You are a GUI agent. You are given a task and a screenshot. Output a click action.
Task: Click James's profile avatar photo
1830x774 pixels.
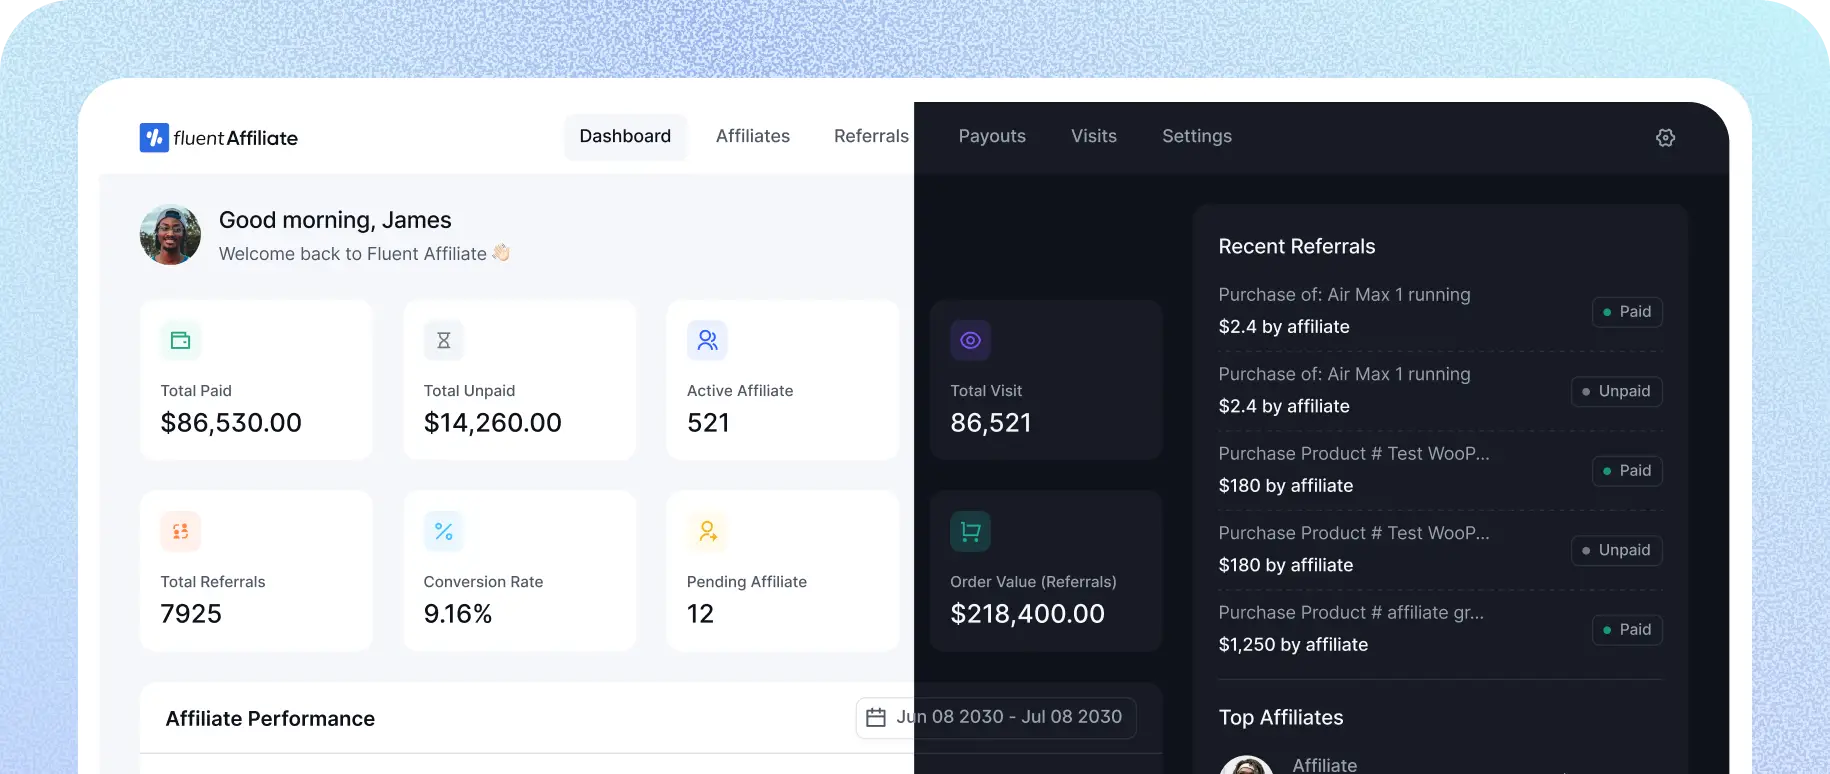click(170, 236)
